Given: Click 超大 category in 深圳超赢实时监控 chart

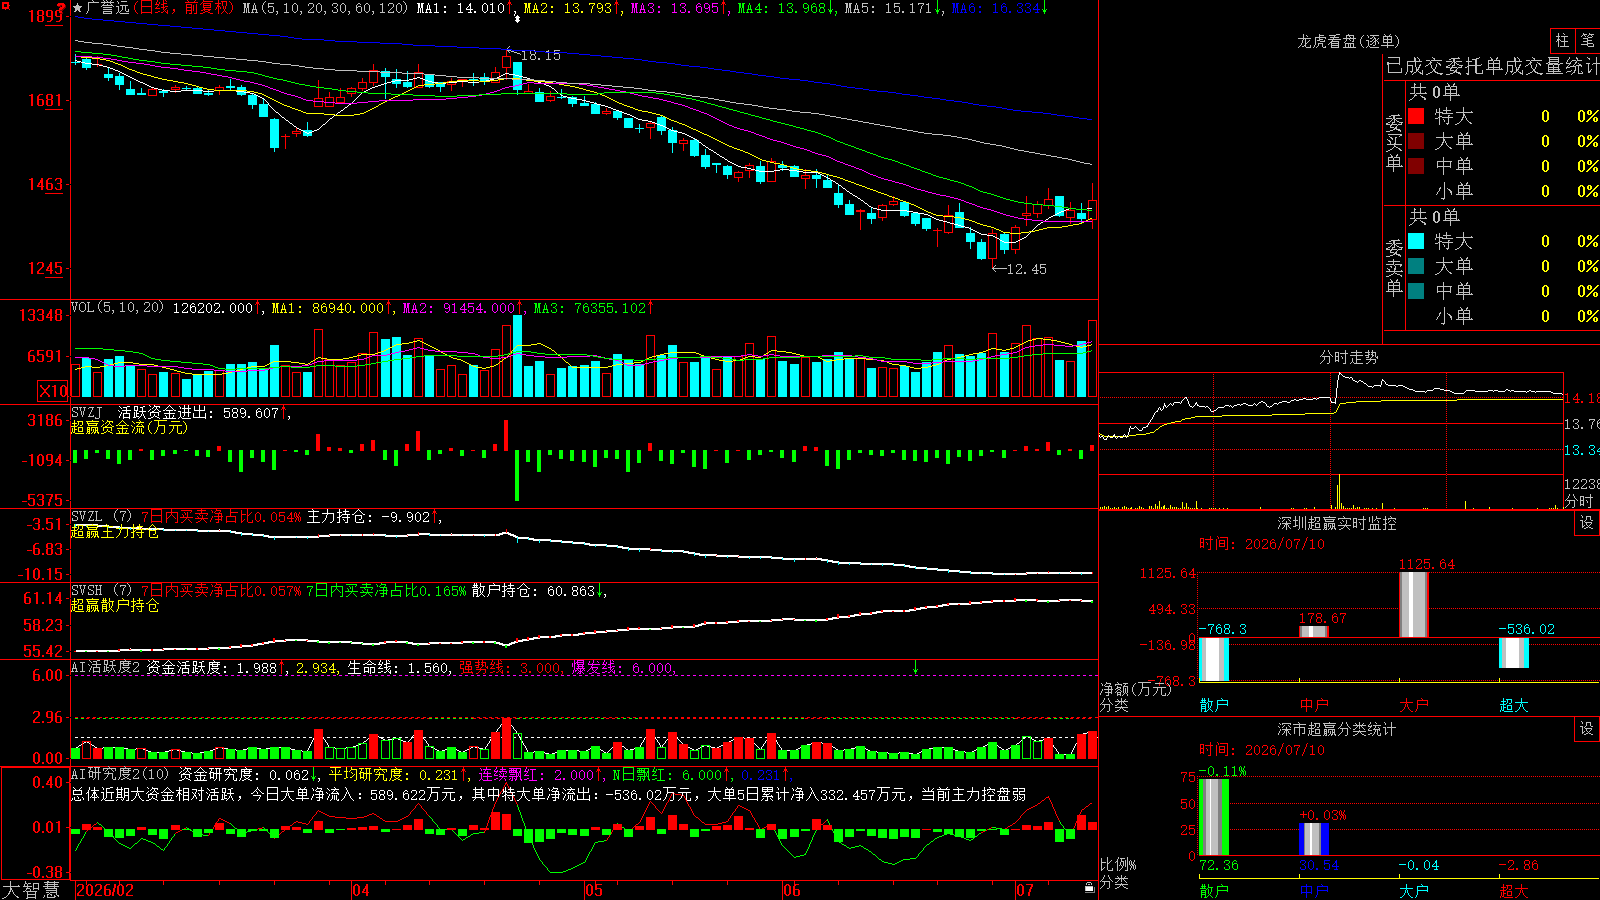Looking at the screenshot, I should [x=1514, y=705].
